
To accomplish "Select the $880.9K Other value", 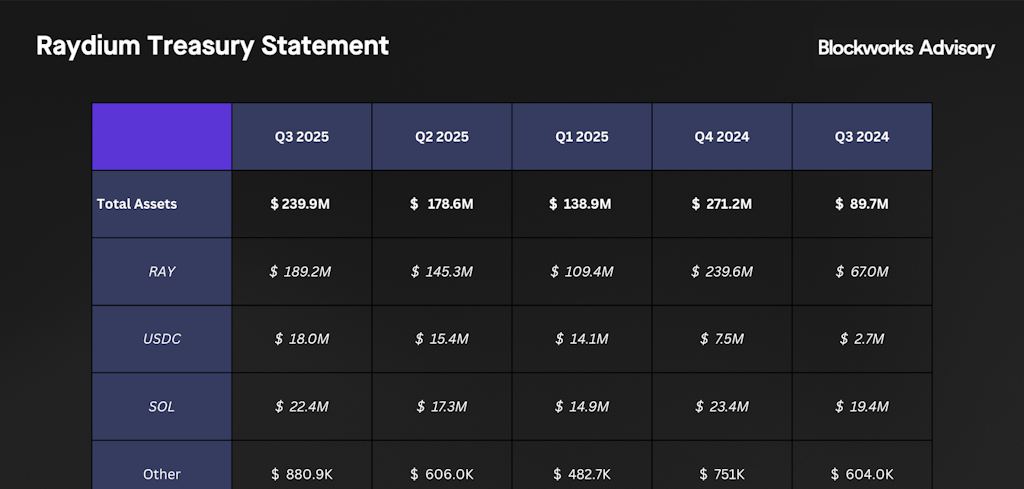I will 301,473.
